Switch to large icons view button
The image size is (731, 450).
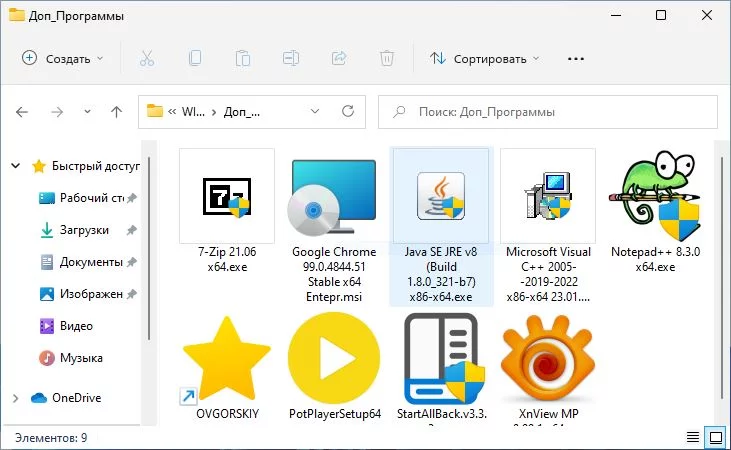pyautogui.click(x=716, y=437)
